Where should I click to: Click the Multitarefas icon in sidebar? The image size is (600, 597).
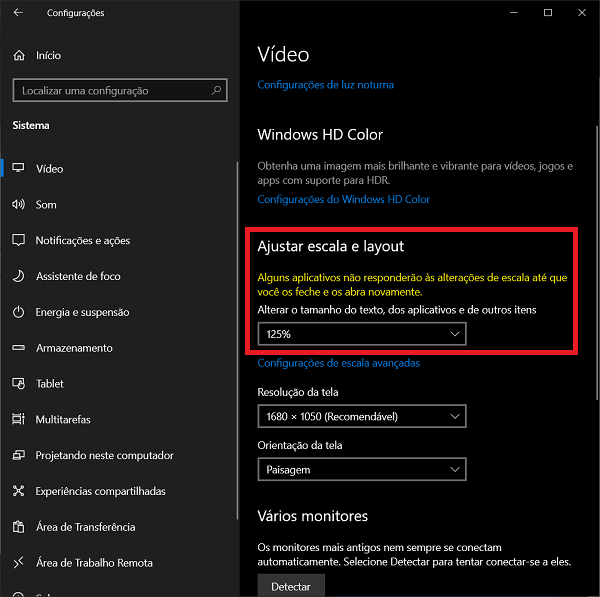pos(17,420)
